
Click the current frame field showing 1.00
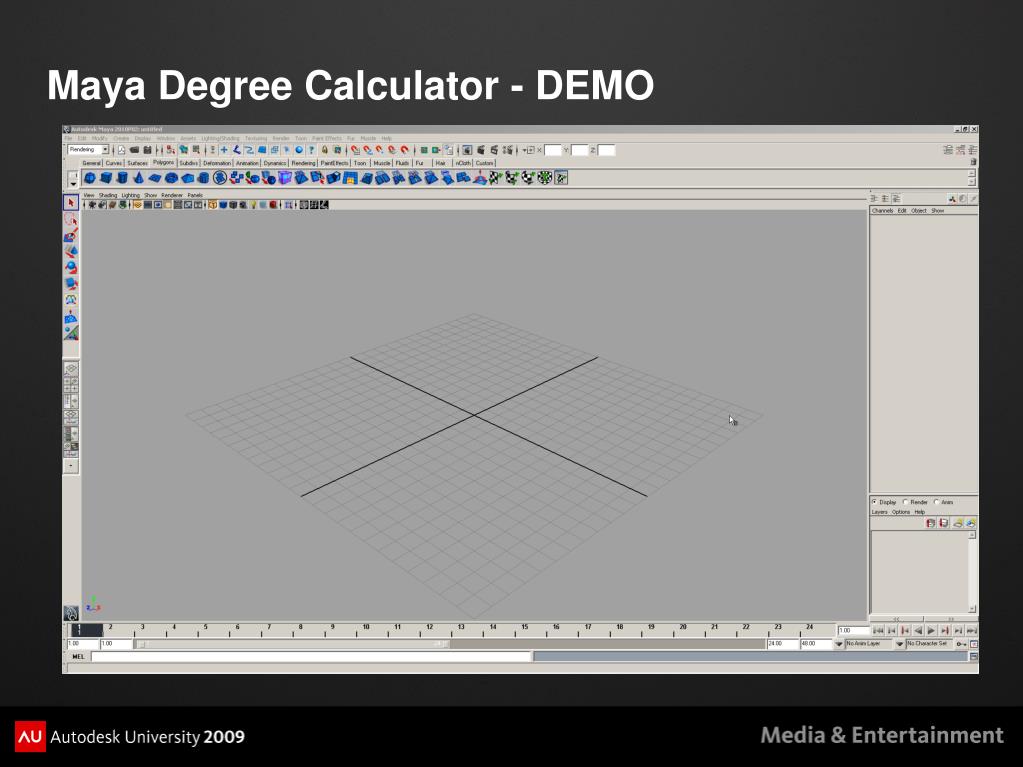pyautogui.click(x=853, y=631)
